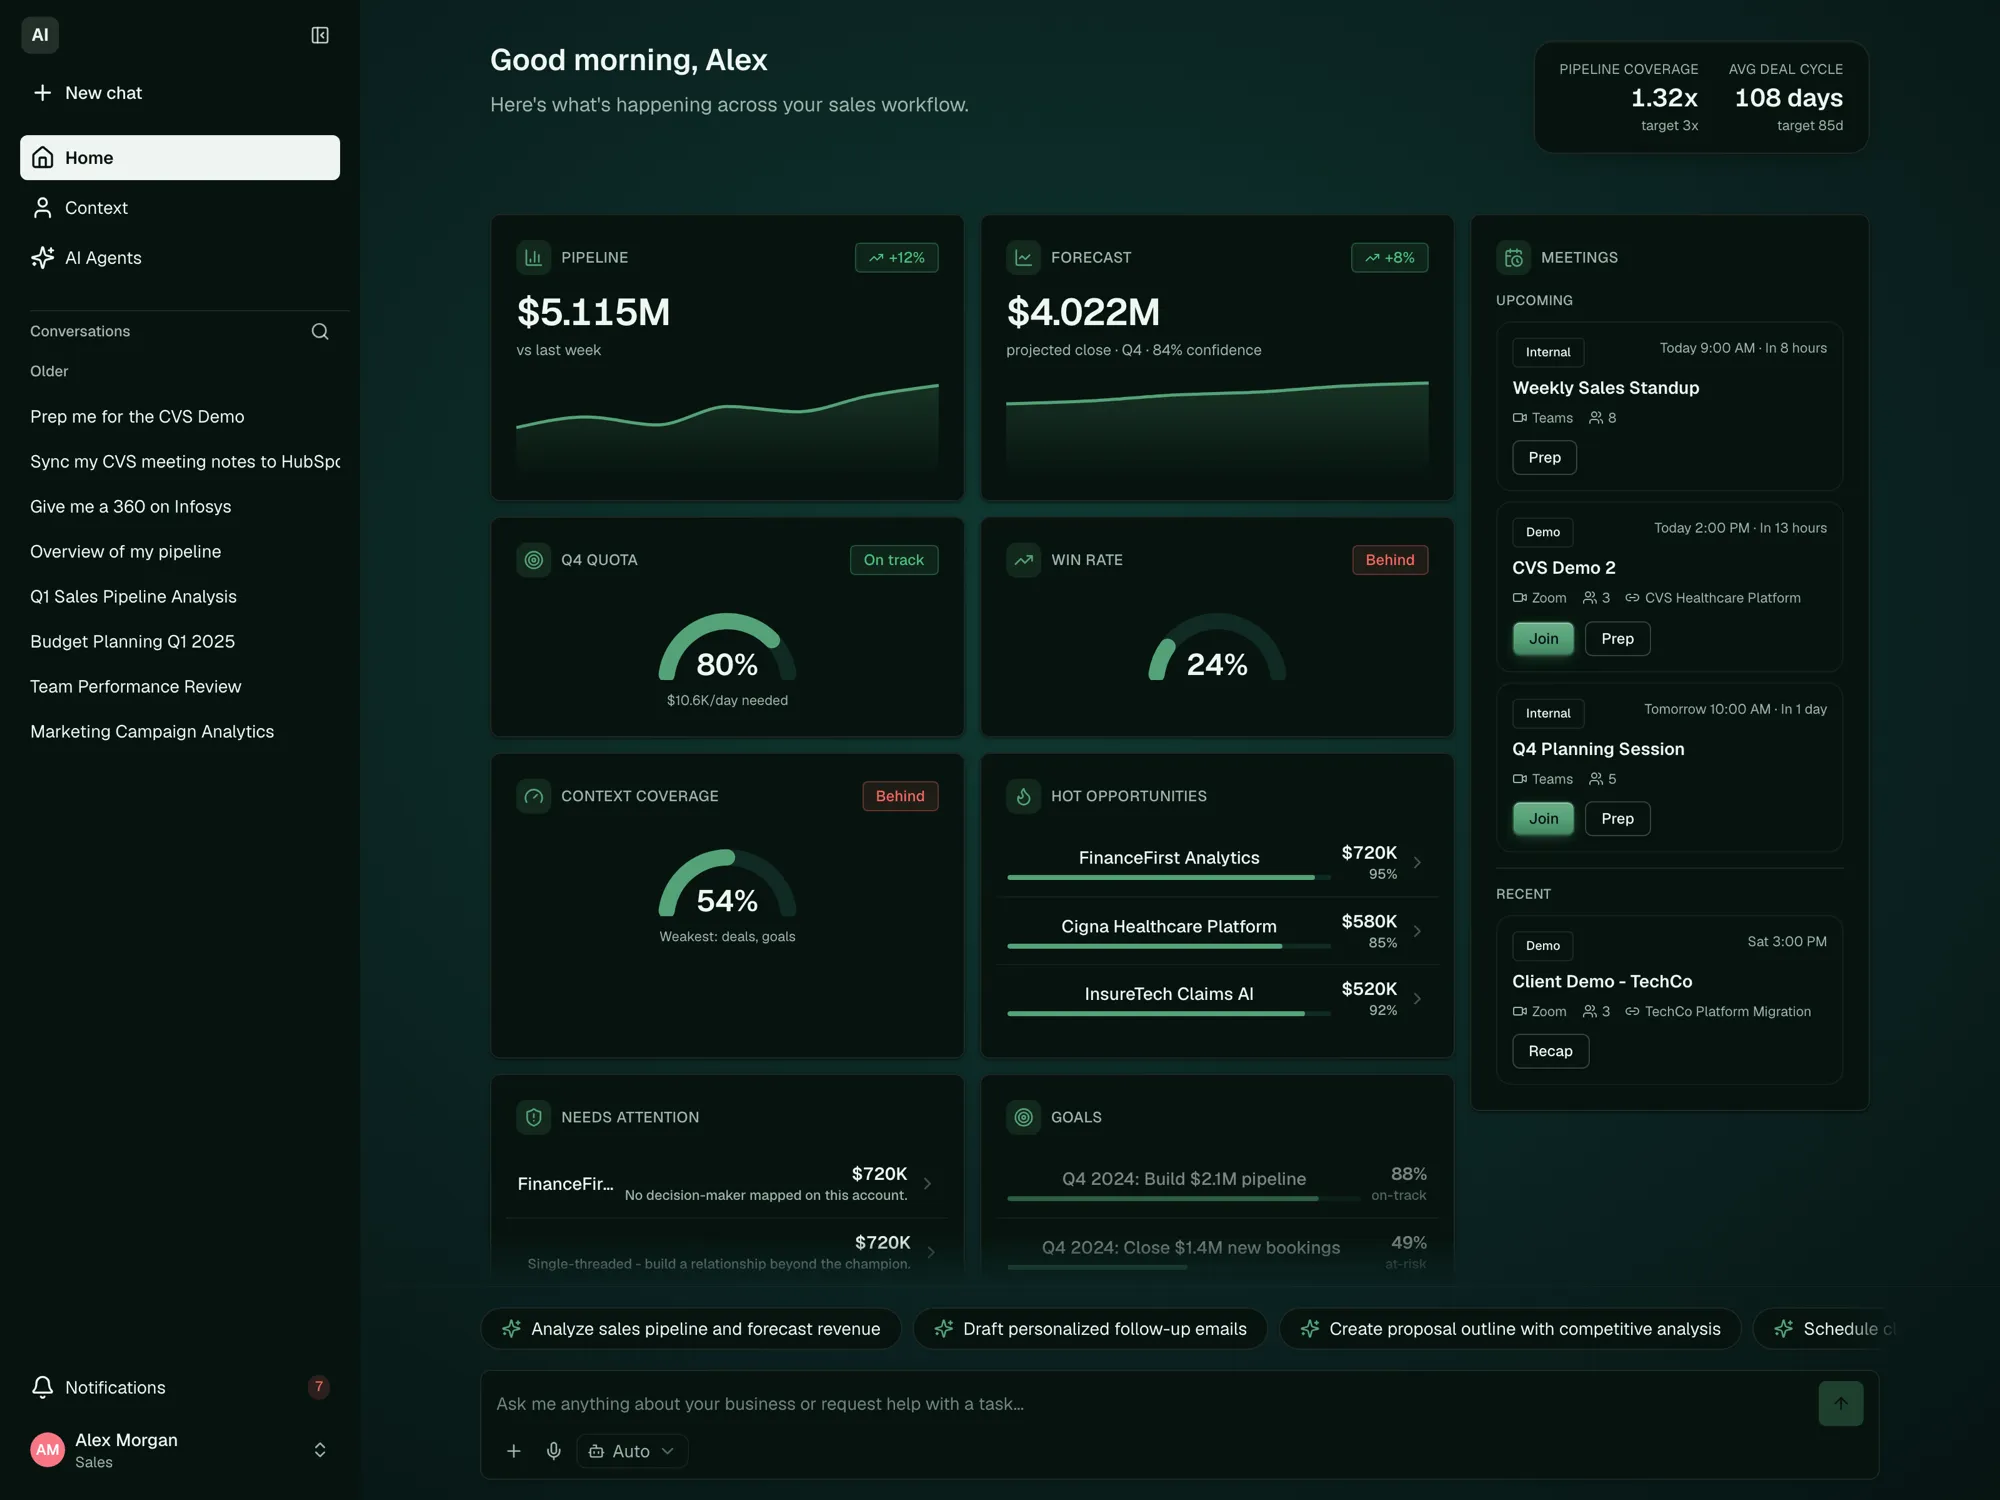
Task: Add attachment with plus icon
Action: tap(514, 1451)
